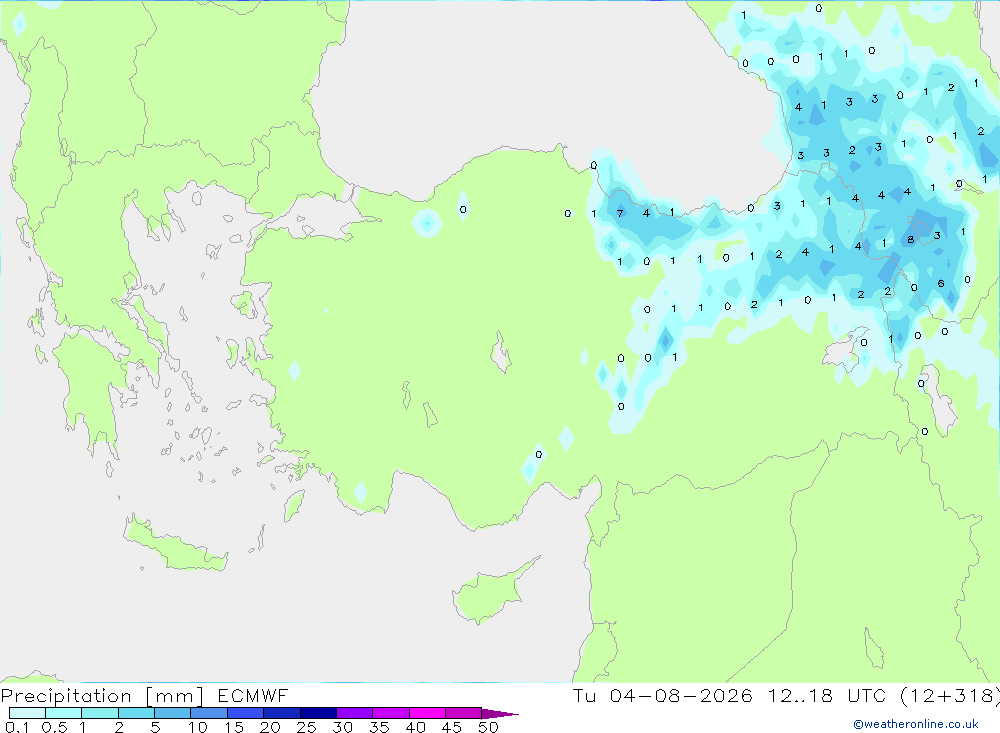
Task: Click the '0.5' legend scale label
Action: (x=54, y=727)
